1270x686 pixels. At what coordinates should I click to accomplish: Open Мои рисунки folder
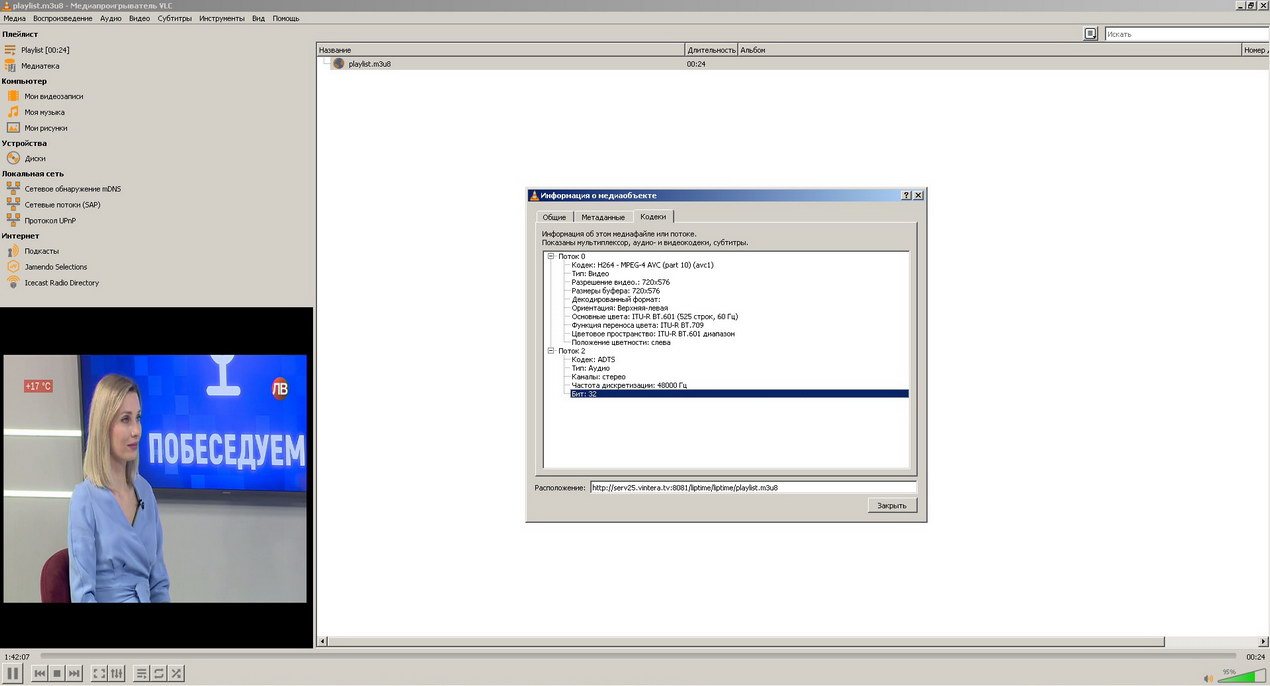pos(46,128)
